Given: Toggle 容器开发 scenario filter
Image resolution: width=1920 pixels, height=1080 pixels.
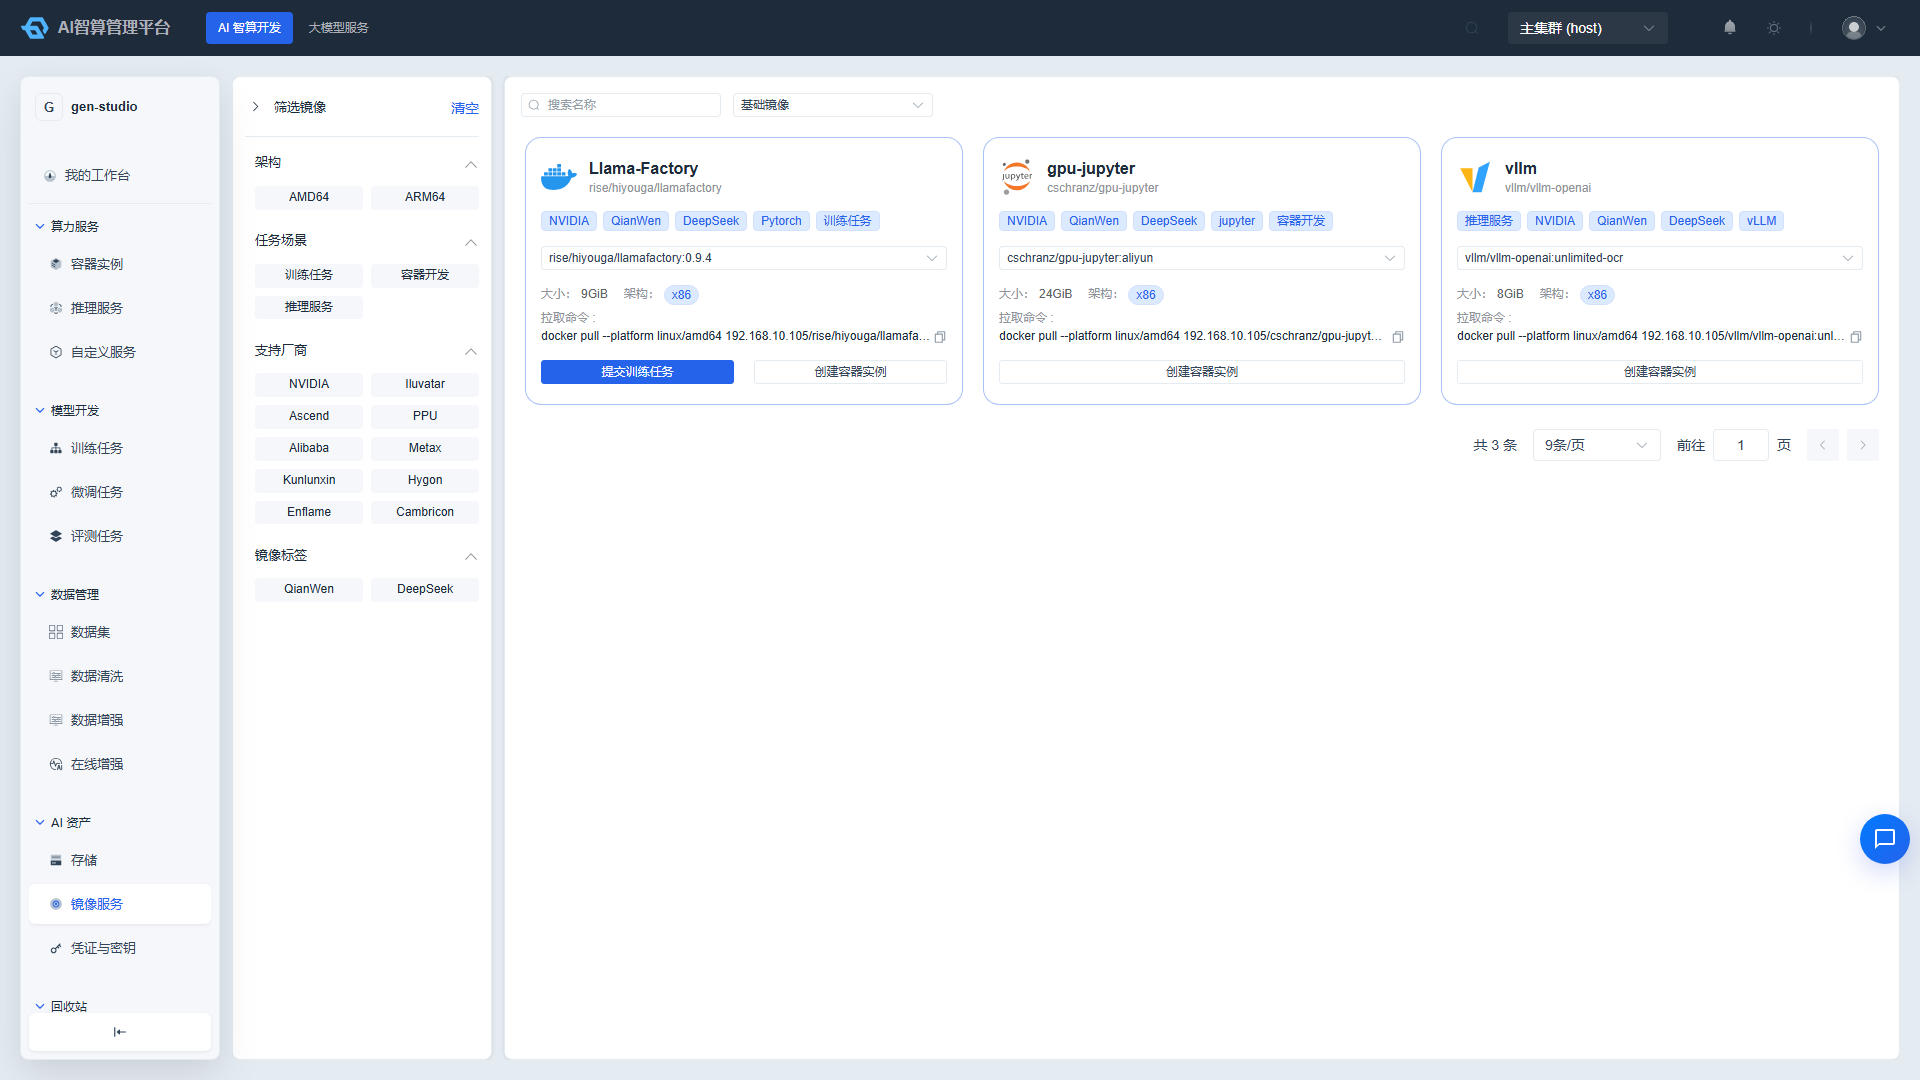Looking at the screenshot, I should point(425,275).
